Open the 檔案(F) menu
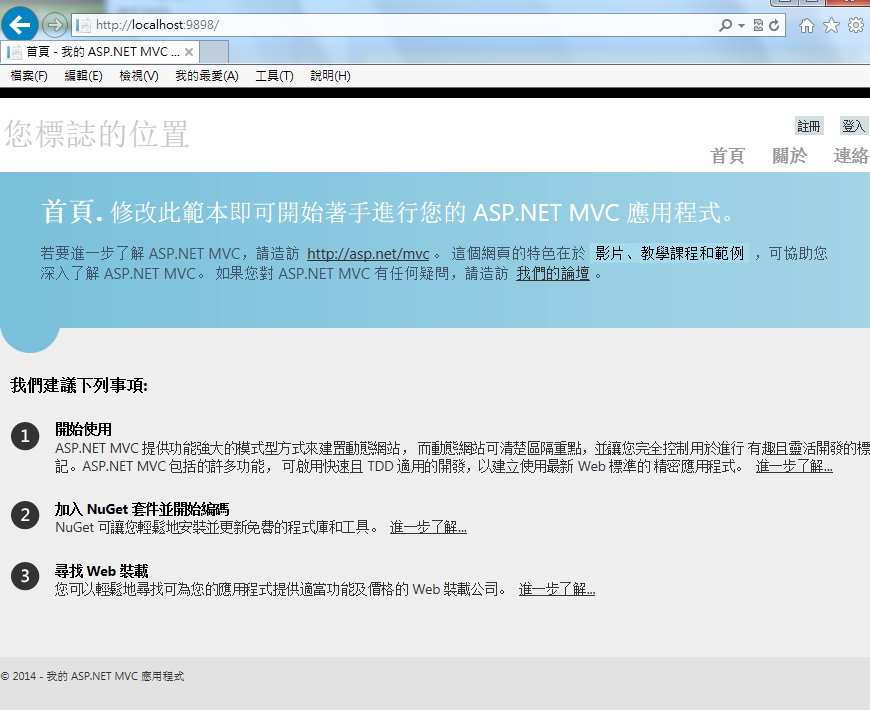 (29, 75)
